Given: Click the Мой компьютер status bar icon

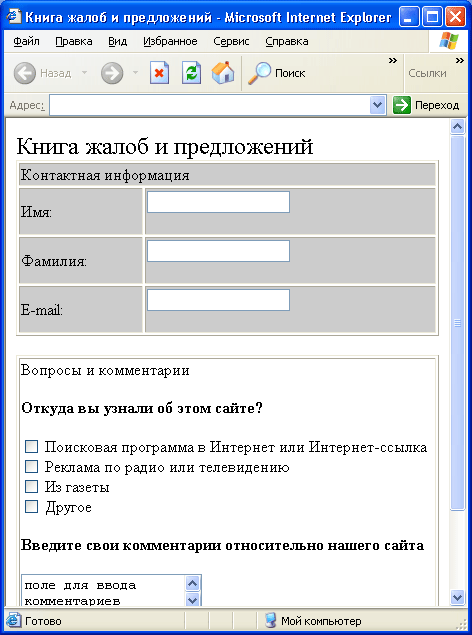Looking at the screenshot, I should tap(270, 620).
